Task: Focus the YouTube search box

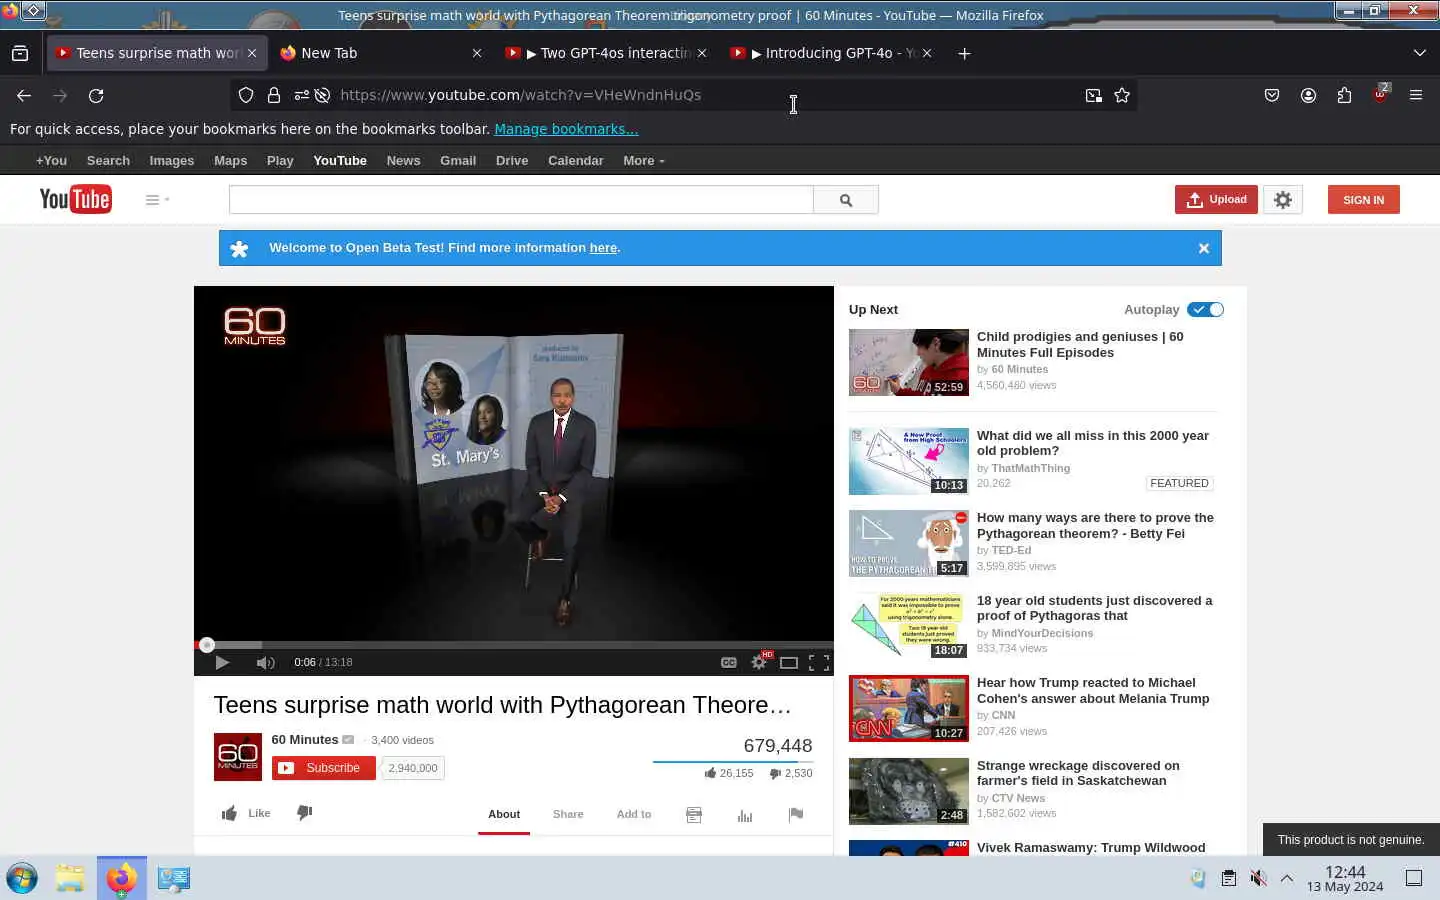Action: [521, 200]
